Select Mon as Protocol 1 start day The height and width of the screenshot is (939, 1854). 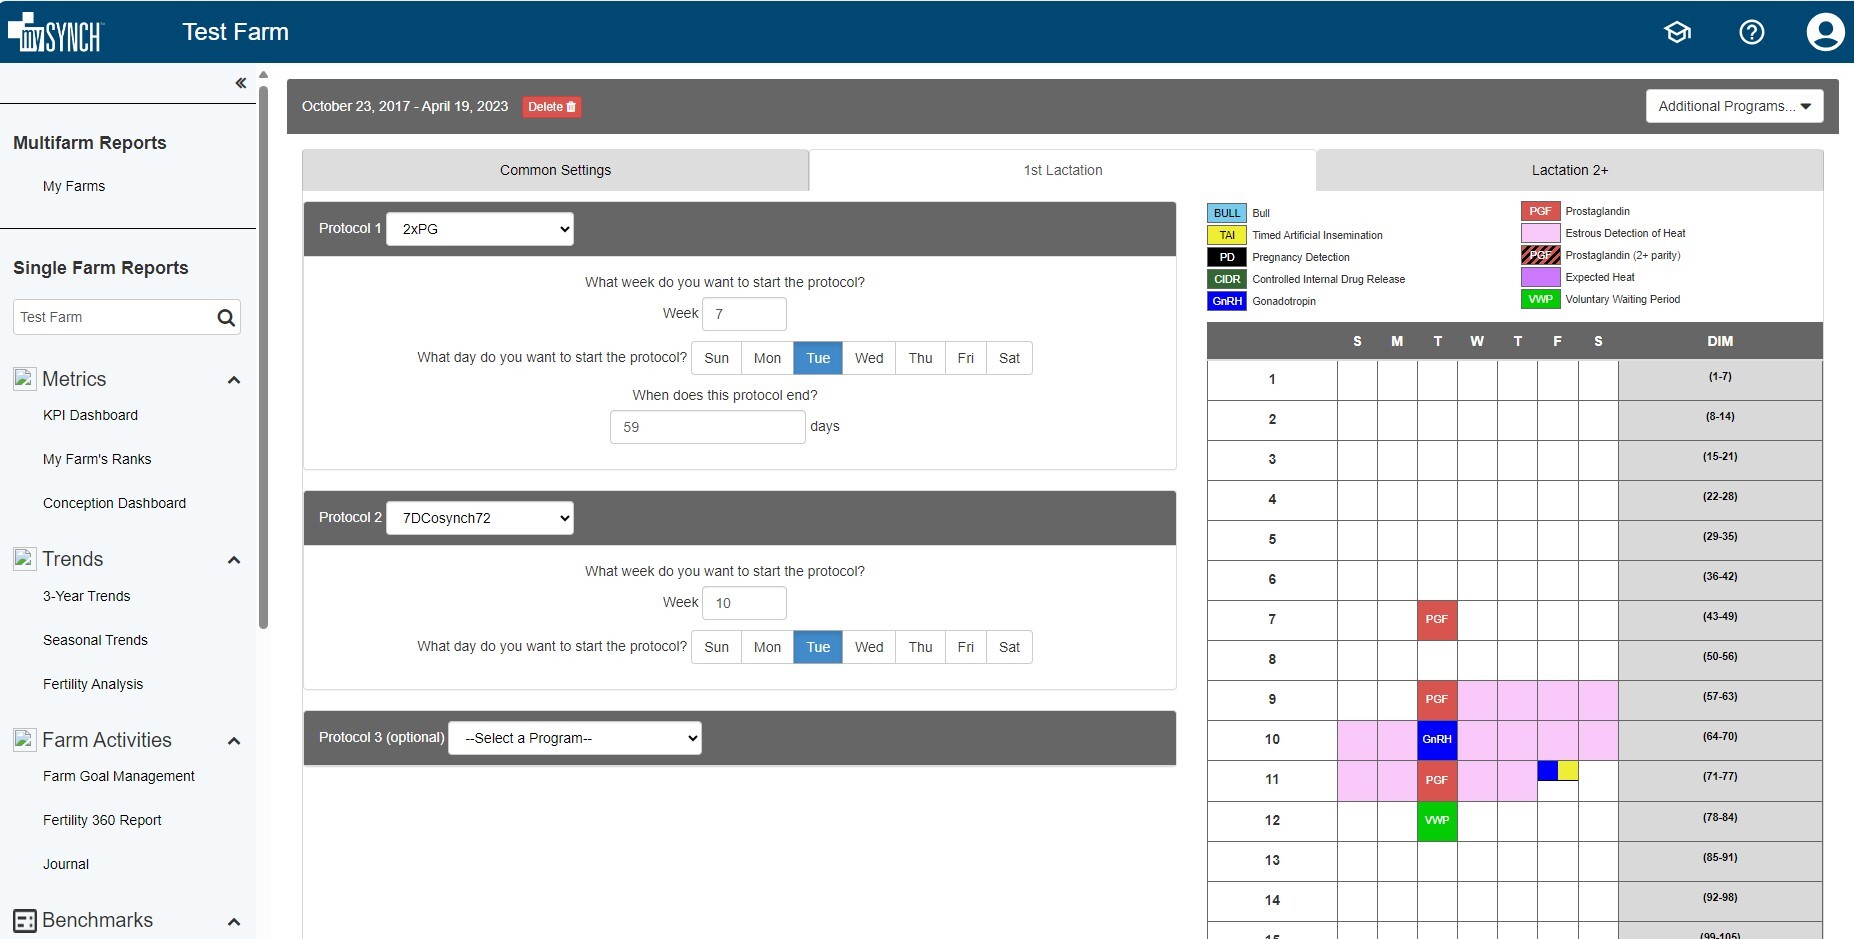[x=767, y=358]
